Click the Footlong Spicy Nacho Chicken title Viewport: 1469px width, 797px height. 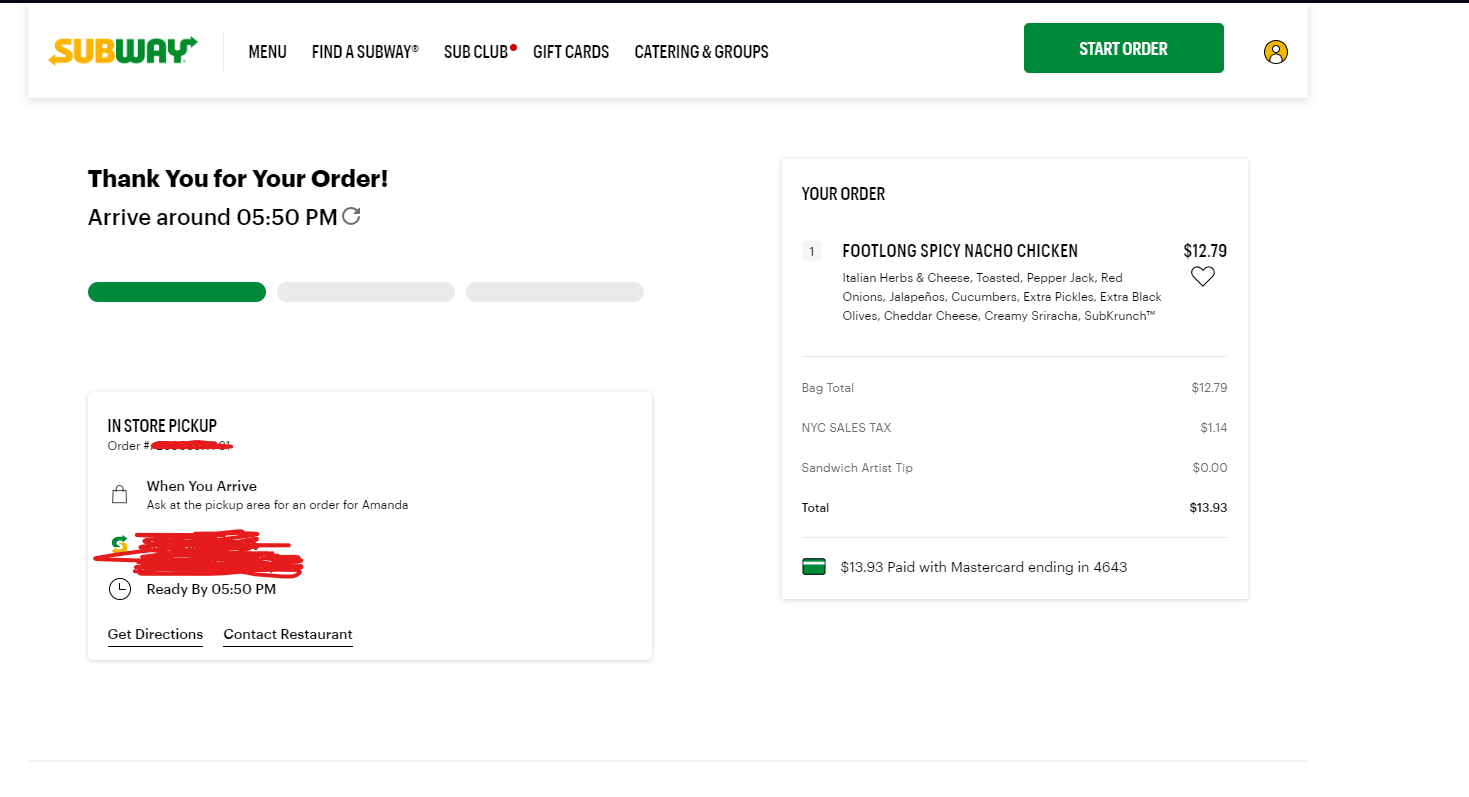point(960,251)
